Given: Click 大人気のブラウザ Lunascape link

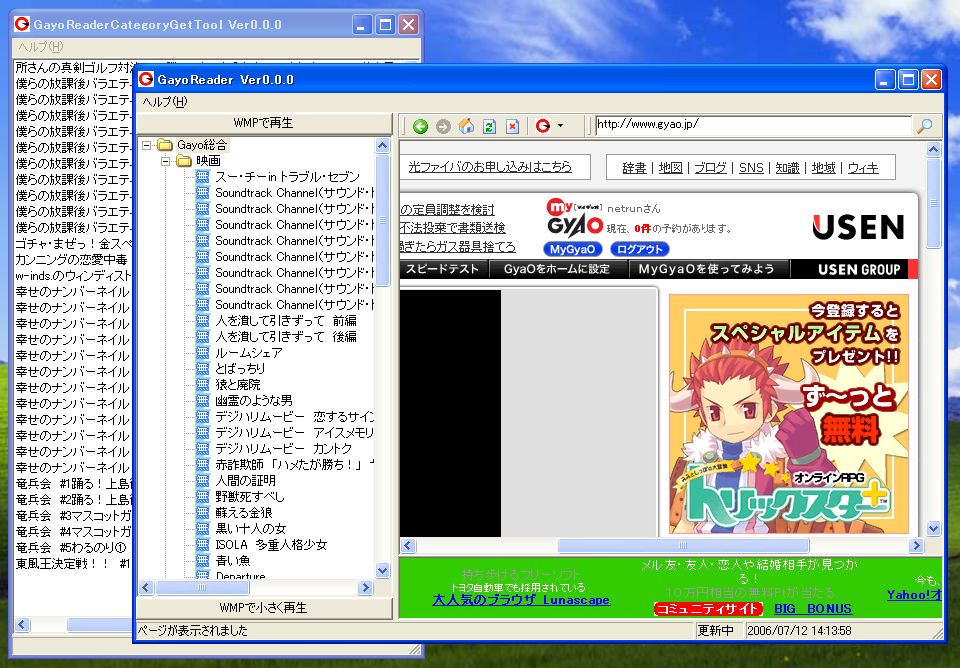Looking at the screenshot, I should [x=521, y=600].
